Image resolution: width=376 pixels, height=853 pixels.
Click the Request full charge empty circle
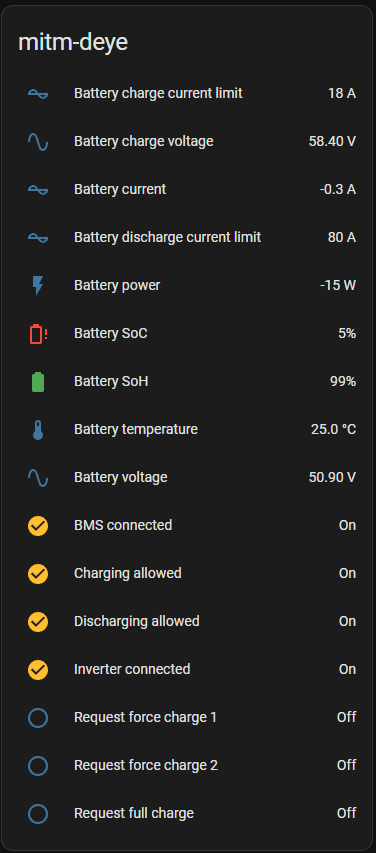coord(38,813)
